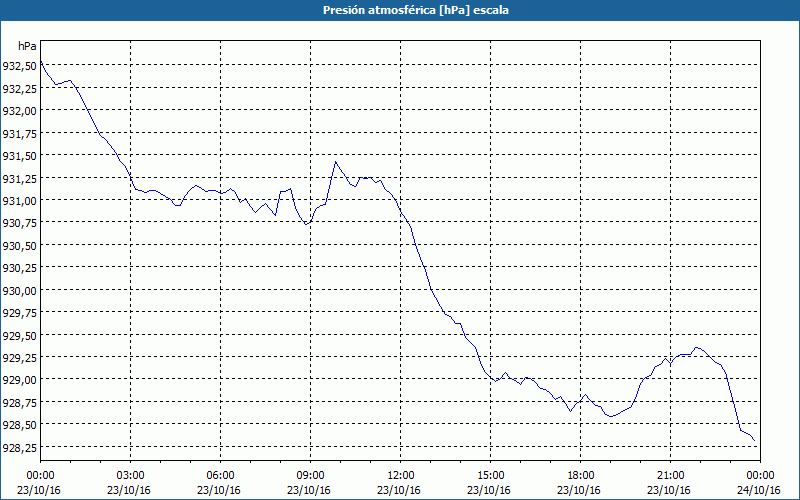Select the 09:00 time marker

coord(311,476)
